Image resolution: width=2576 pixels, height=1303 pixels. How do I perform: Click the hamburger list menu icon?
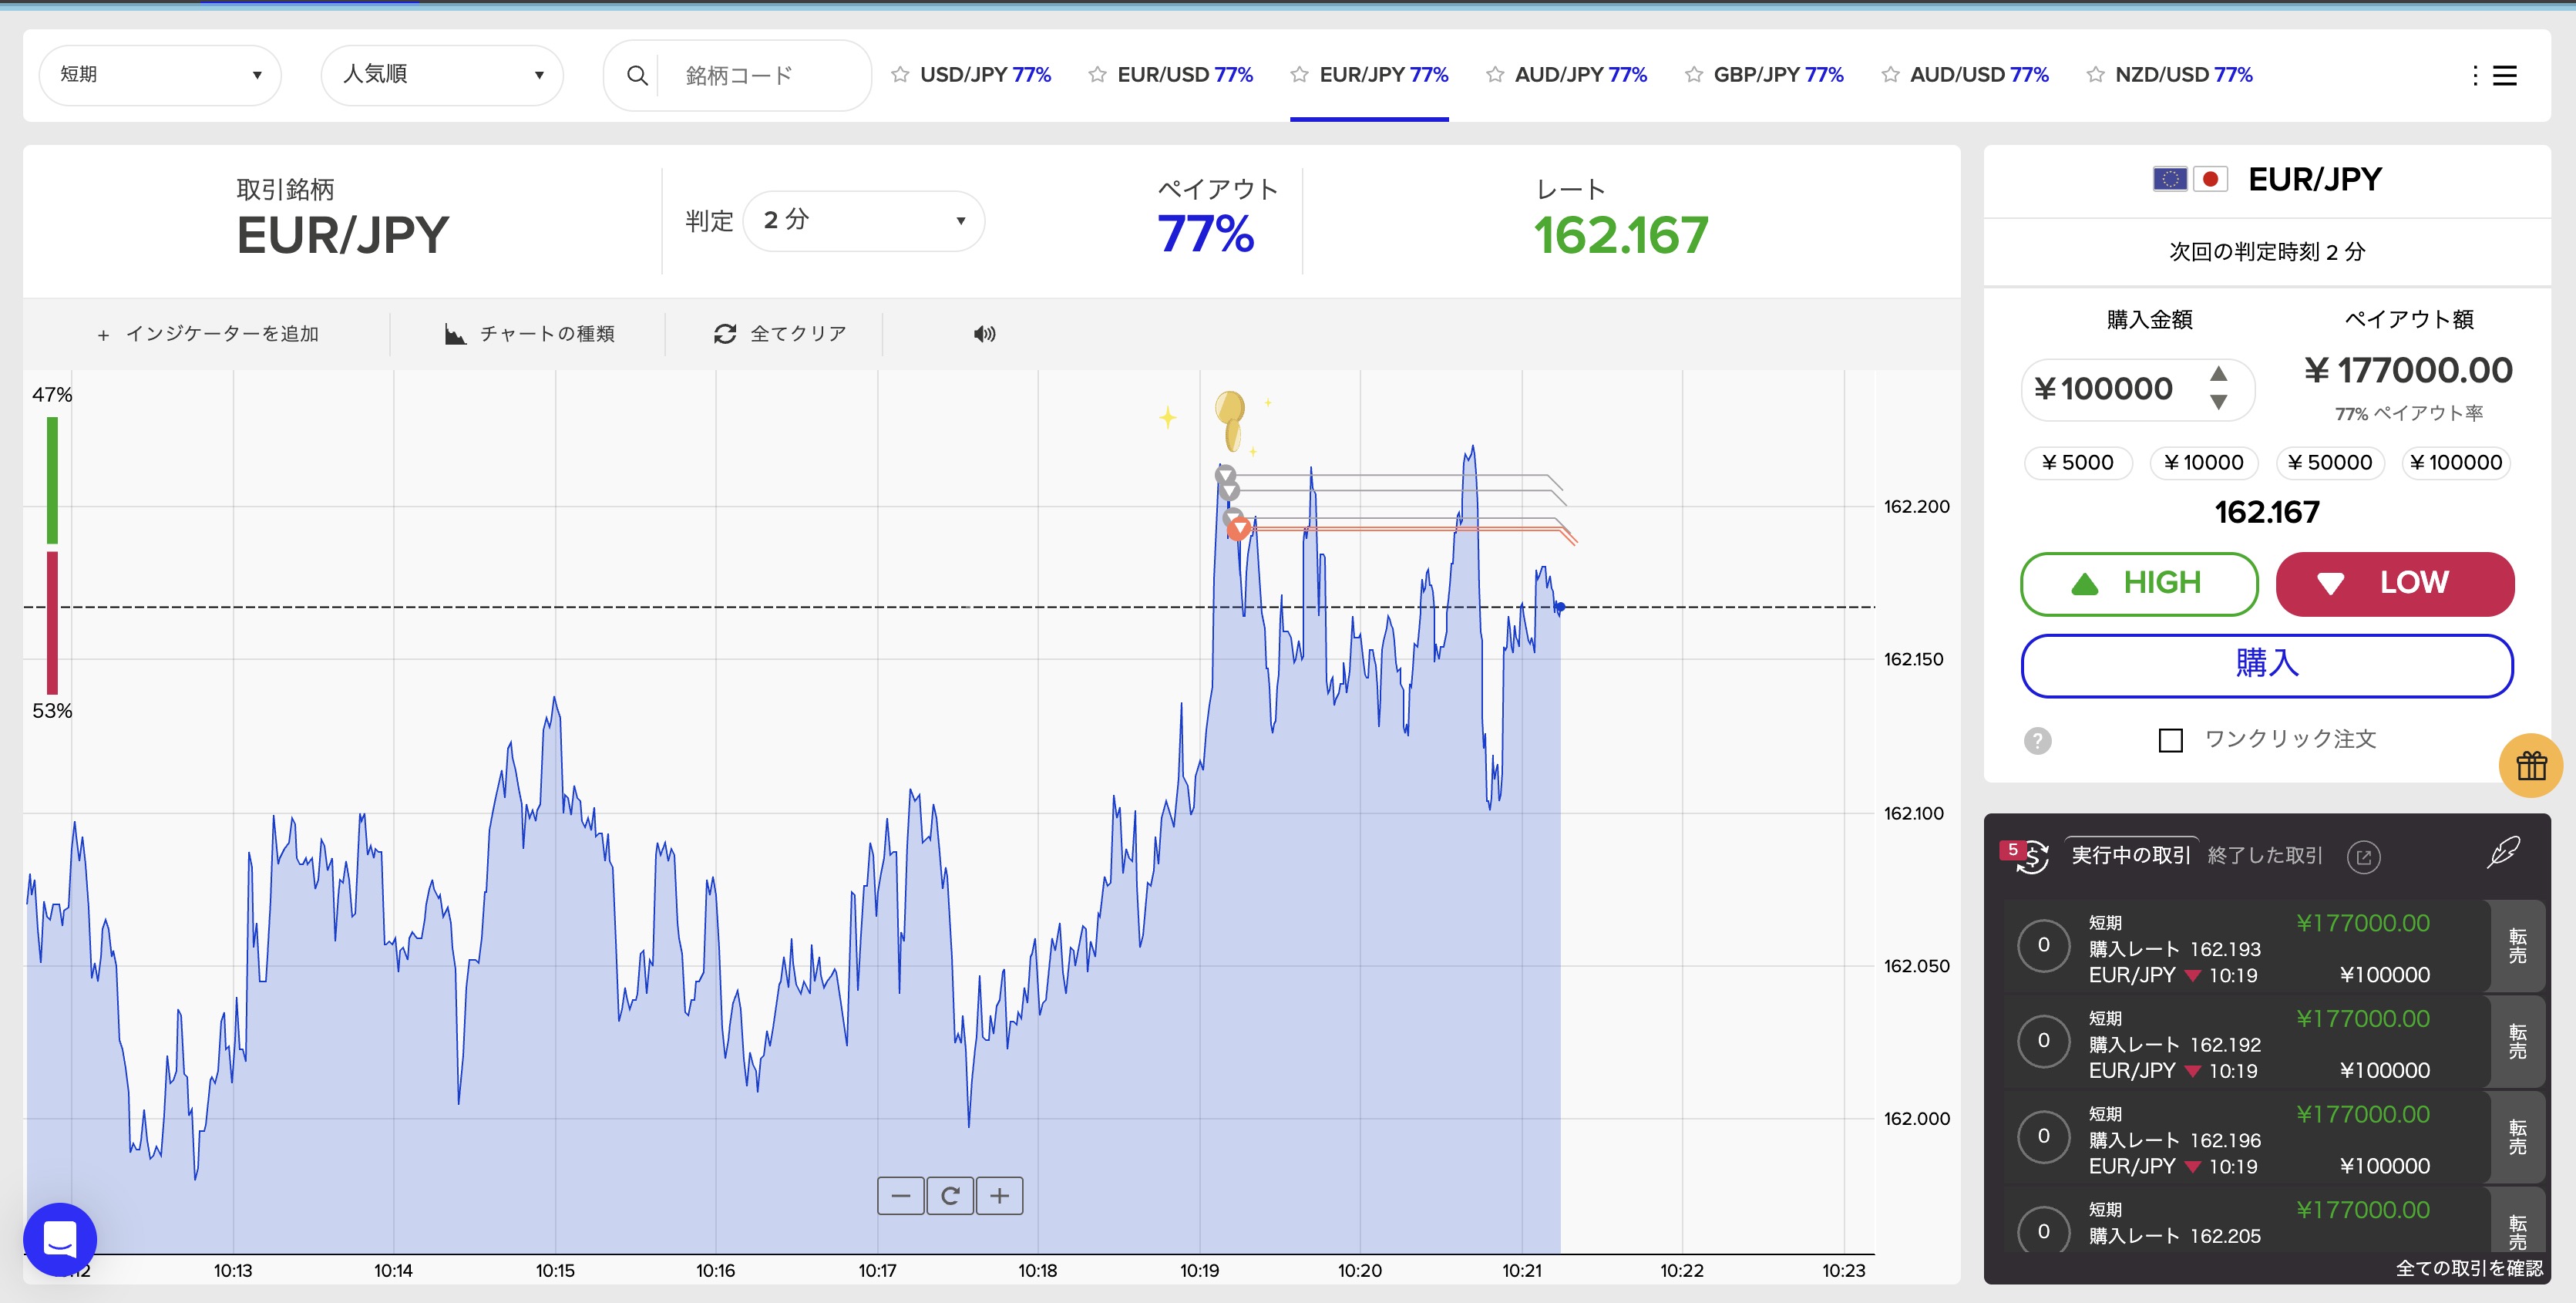click(x=2504, y=76)
